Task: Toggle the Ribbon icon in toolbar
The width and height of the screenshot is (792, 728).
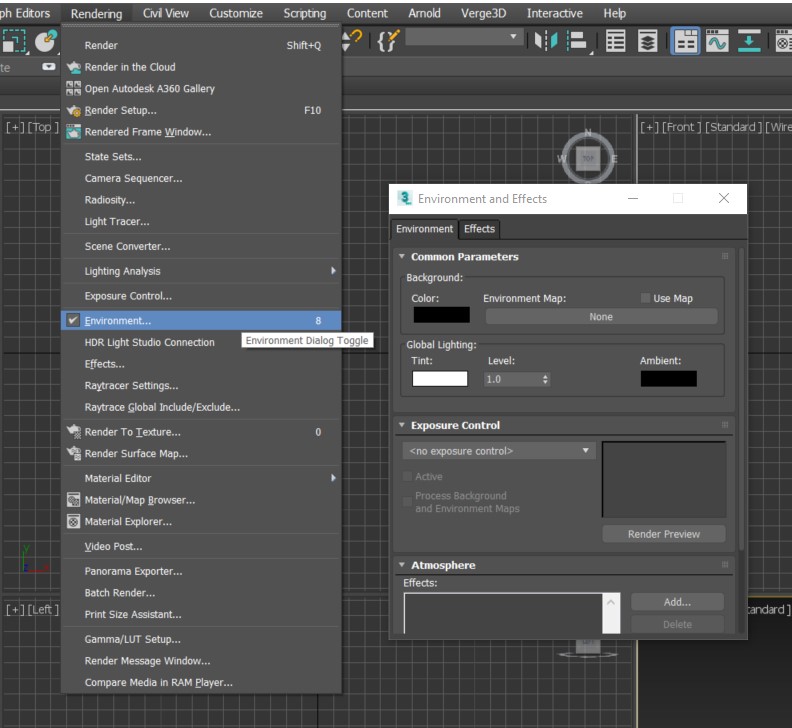Action: [685, 40]
